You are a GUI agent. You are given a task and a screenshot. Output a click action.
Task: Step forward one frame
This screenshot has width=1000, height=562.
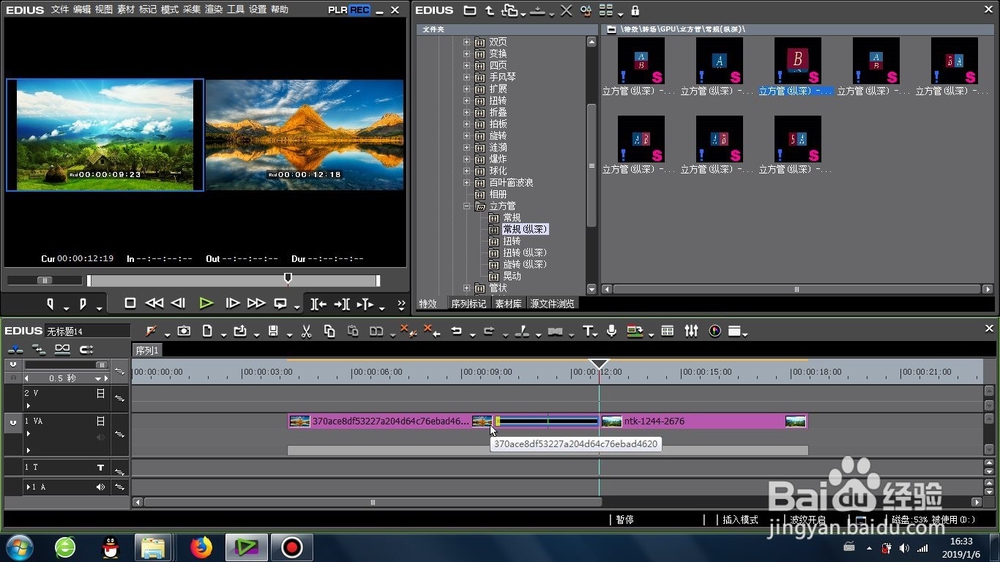(232, 303)
